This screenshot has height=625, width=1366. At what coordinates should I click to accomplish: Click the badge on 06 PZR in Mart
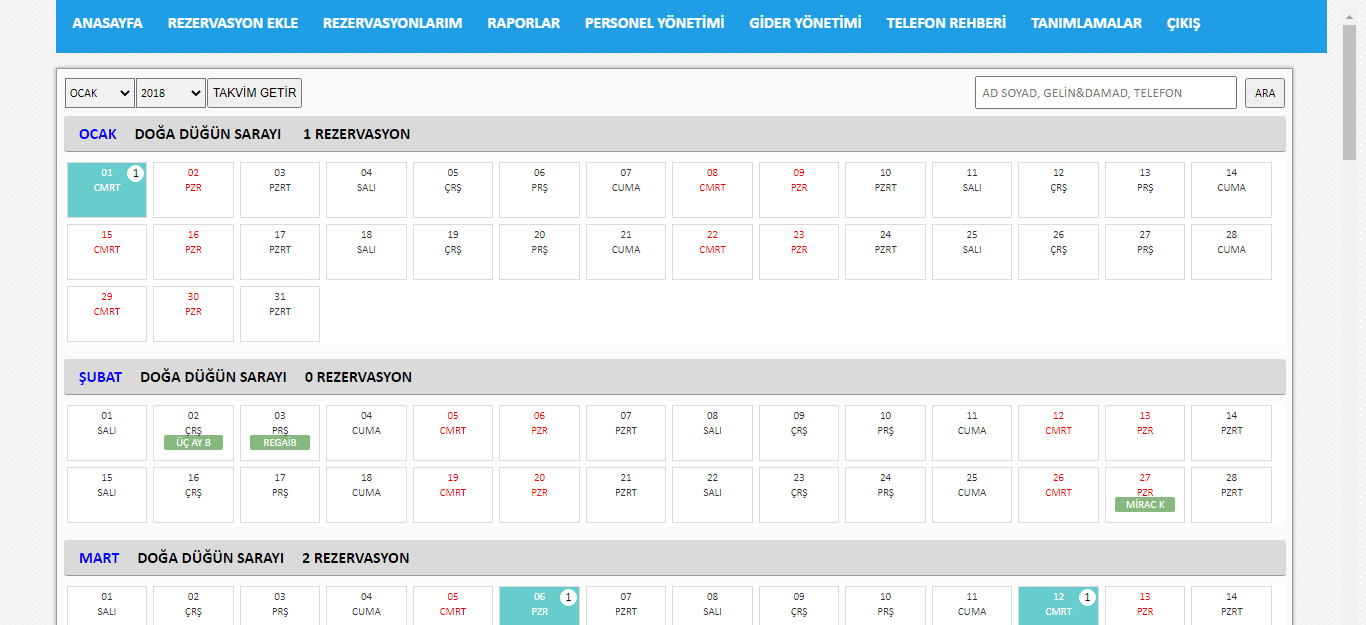pyautogui.click(x=568, y=598)
